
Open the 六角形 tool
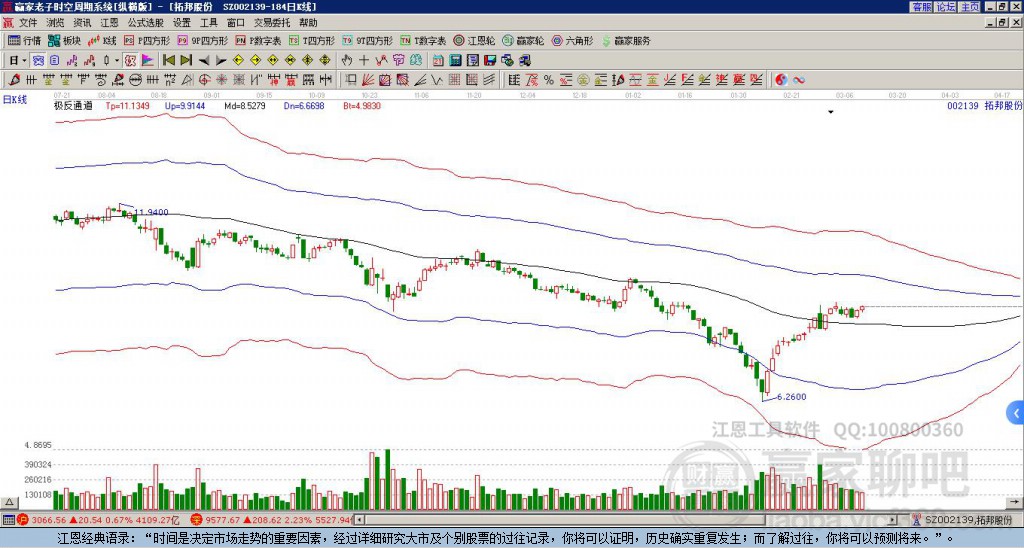point(573,40)
